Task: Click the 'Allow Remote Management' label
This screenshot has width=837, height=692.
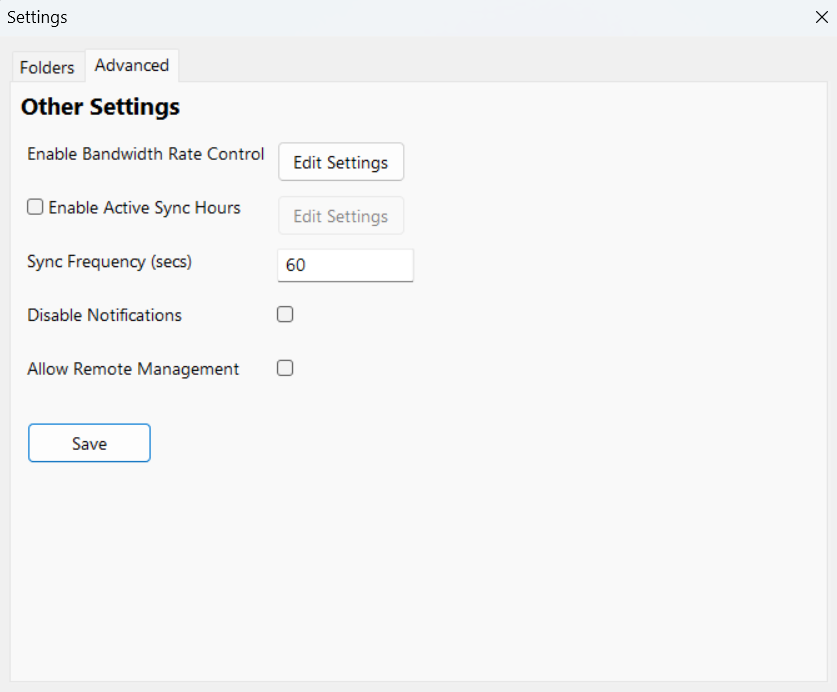Action: (133, 369)
